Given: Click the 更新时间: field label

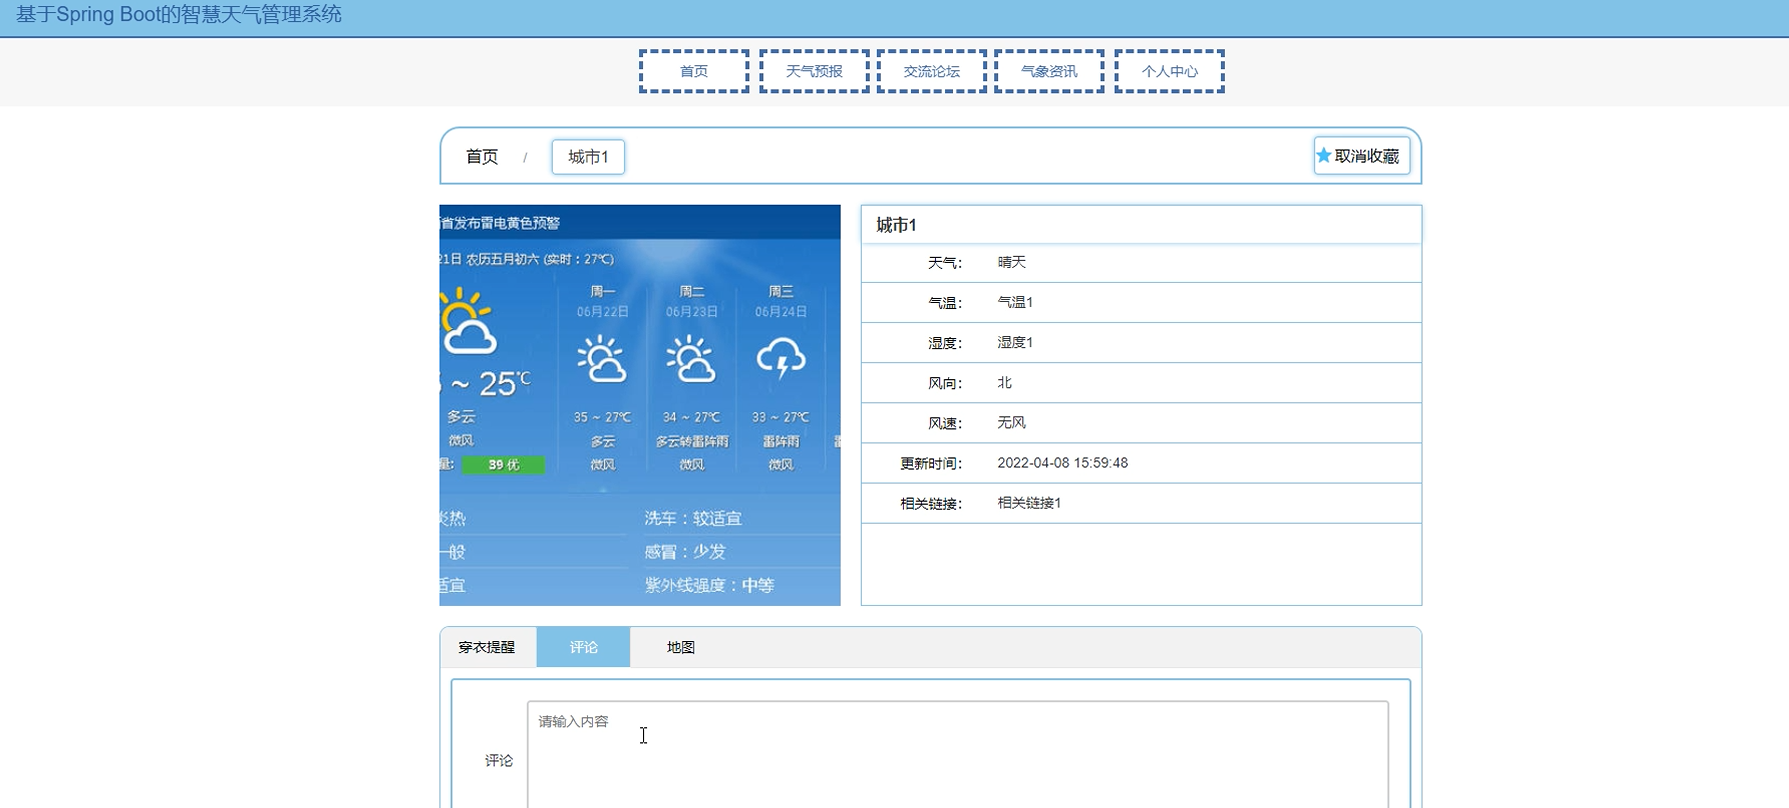Looking at the screenshot, I should pyautogui.click(x=931, y=464).
